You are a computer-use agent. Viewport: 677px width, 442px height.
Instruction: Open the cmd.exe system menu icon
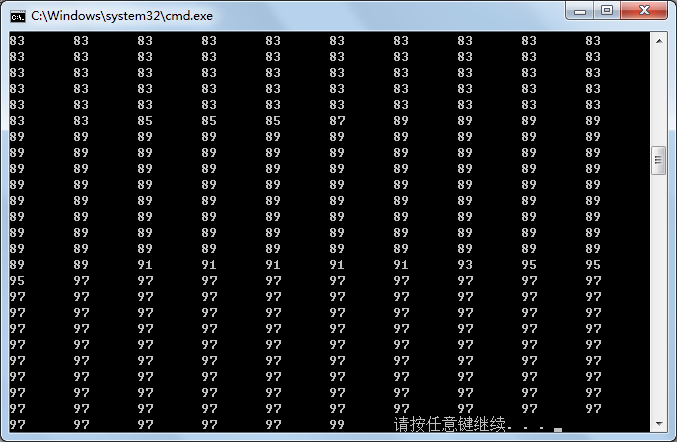(x=18, y=16)
